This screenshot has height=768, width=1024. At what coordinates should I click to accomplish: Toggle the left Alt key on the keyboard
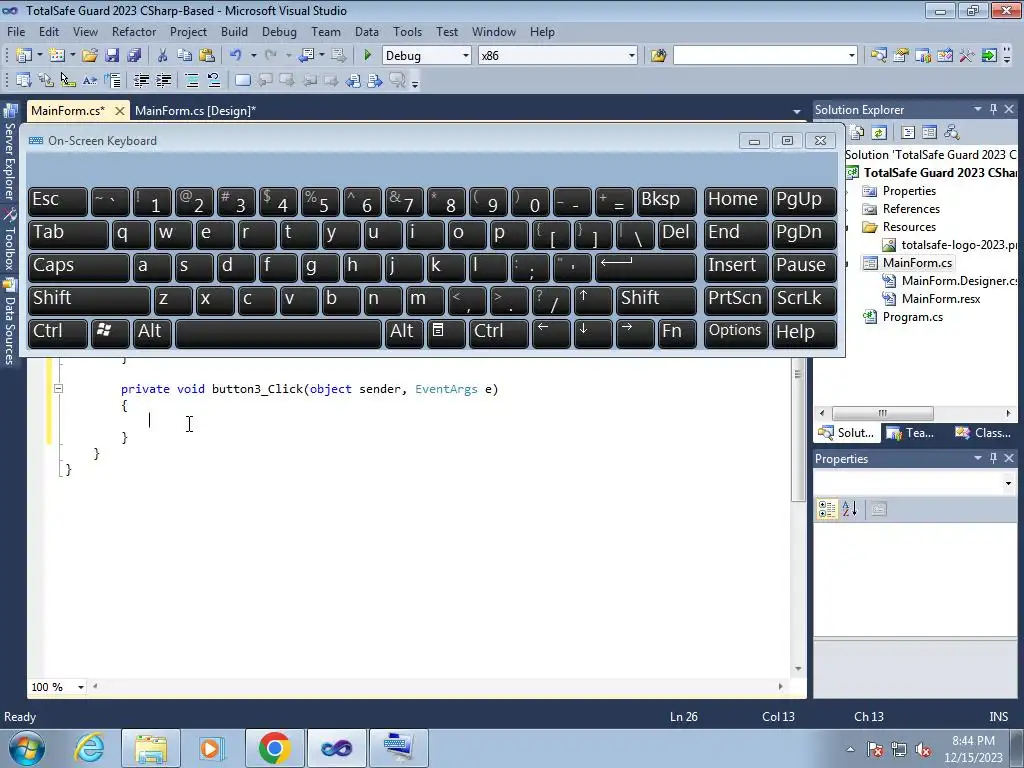[x=151, y=332]
